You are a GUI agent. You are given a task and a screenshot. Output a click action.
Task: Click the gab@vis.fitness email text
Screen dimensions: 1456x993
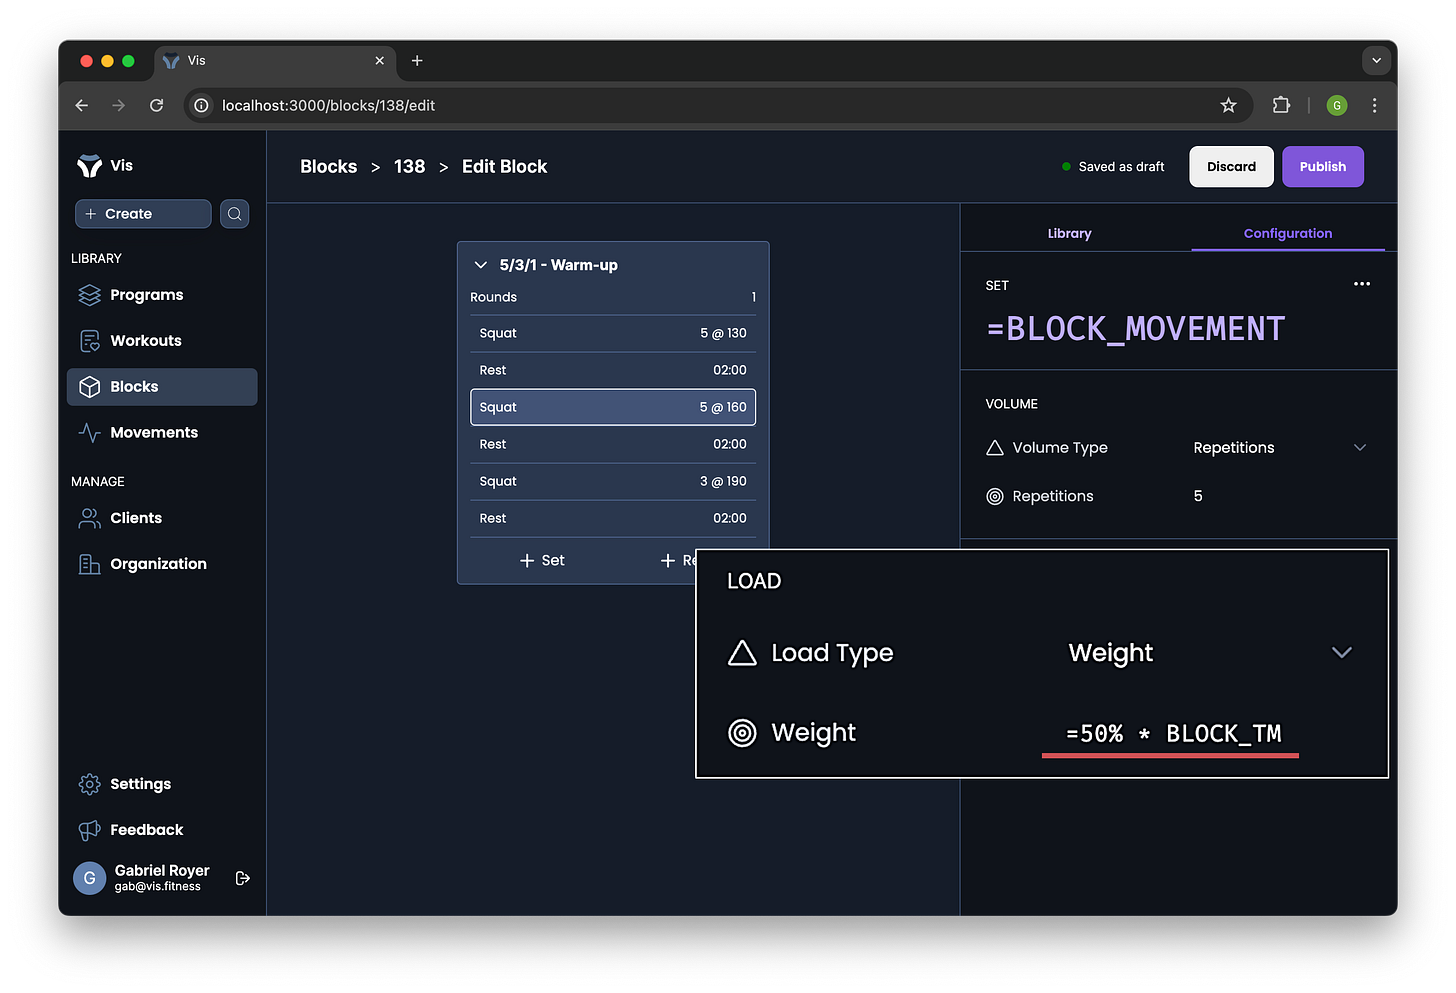[157, 887]
